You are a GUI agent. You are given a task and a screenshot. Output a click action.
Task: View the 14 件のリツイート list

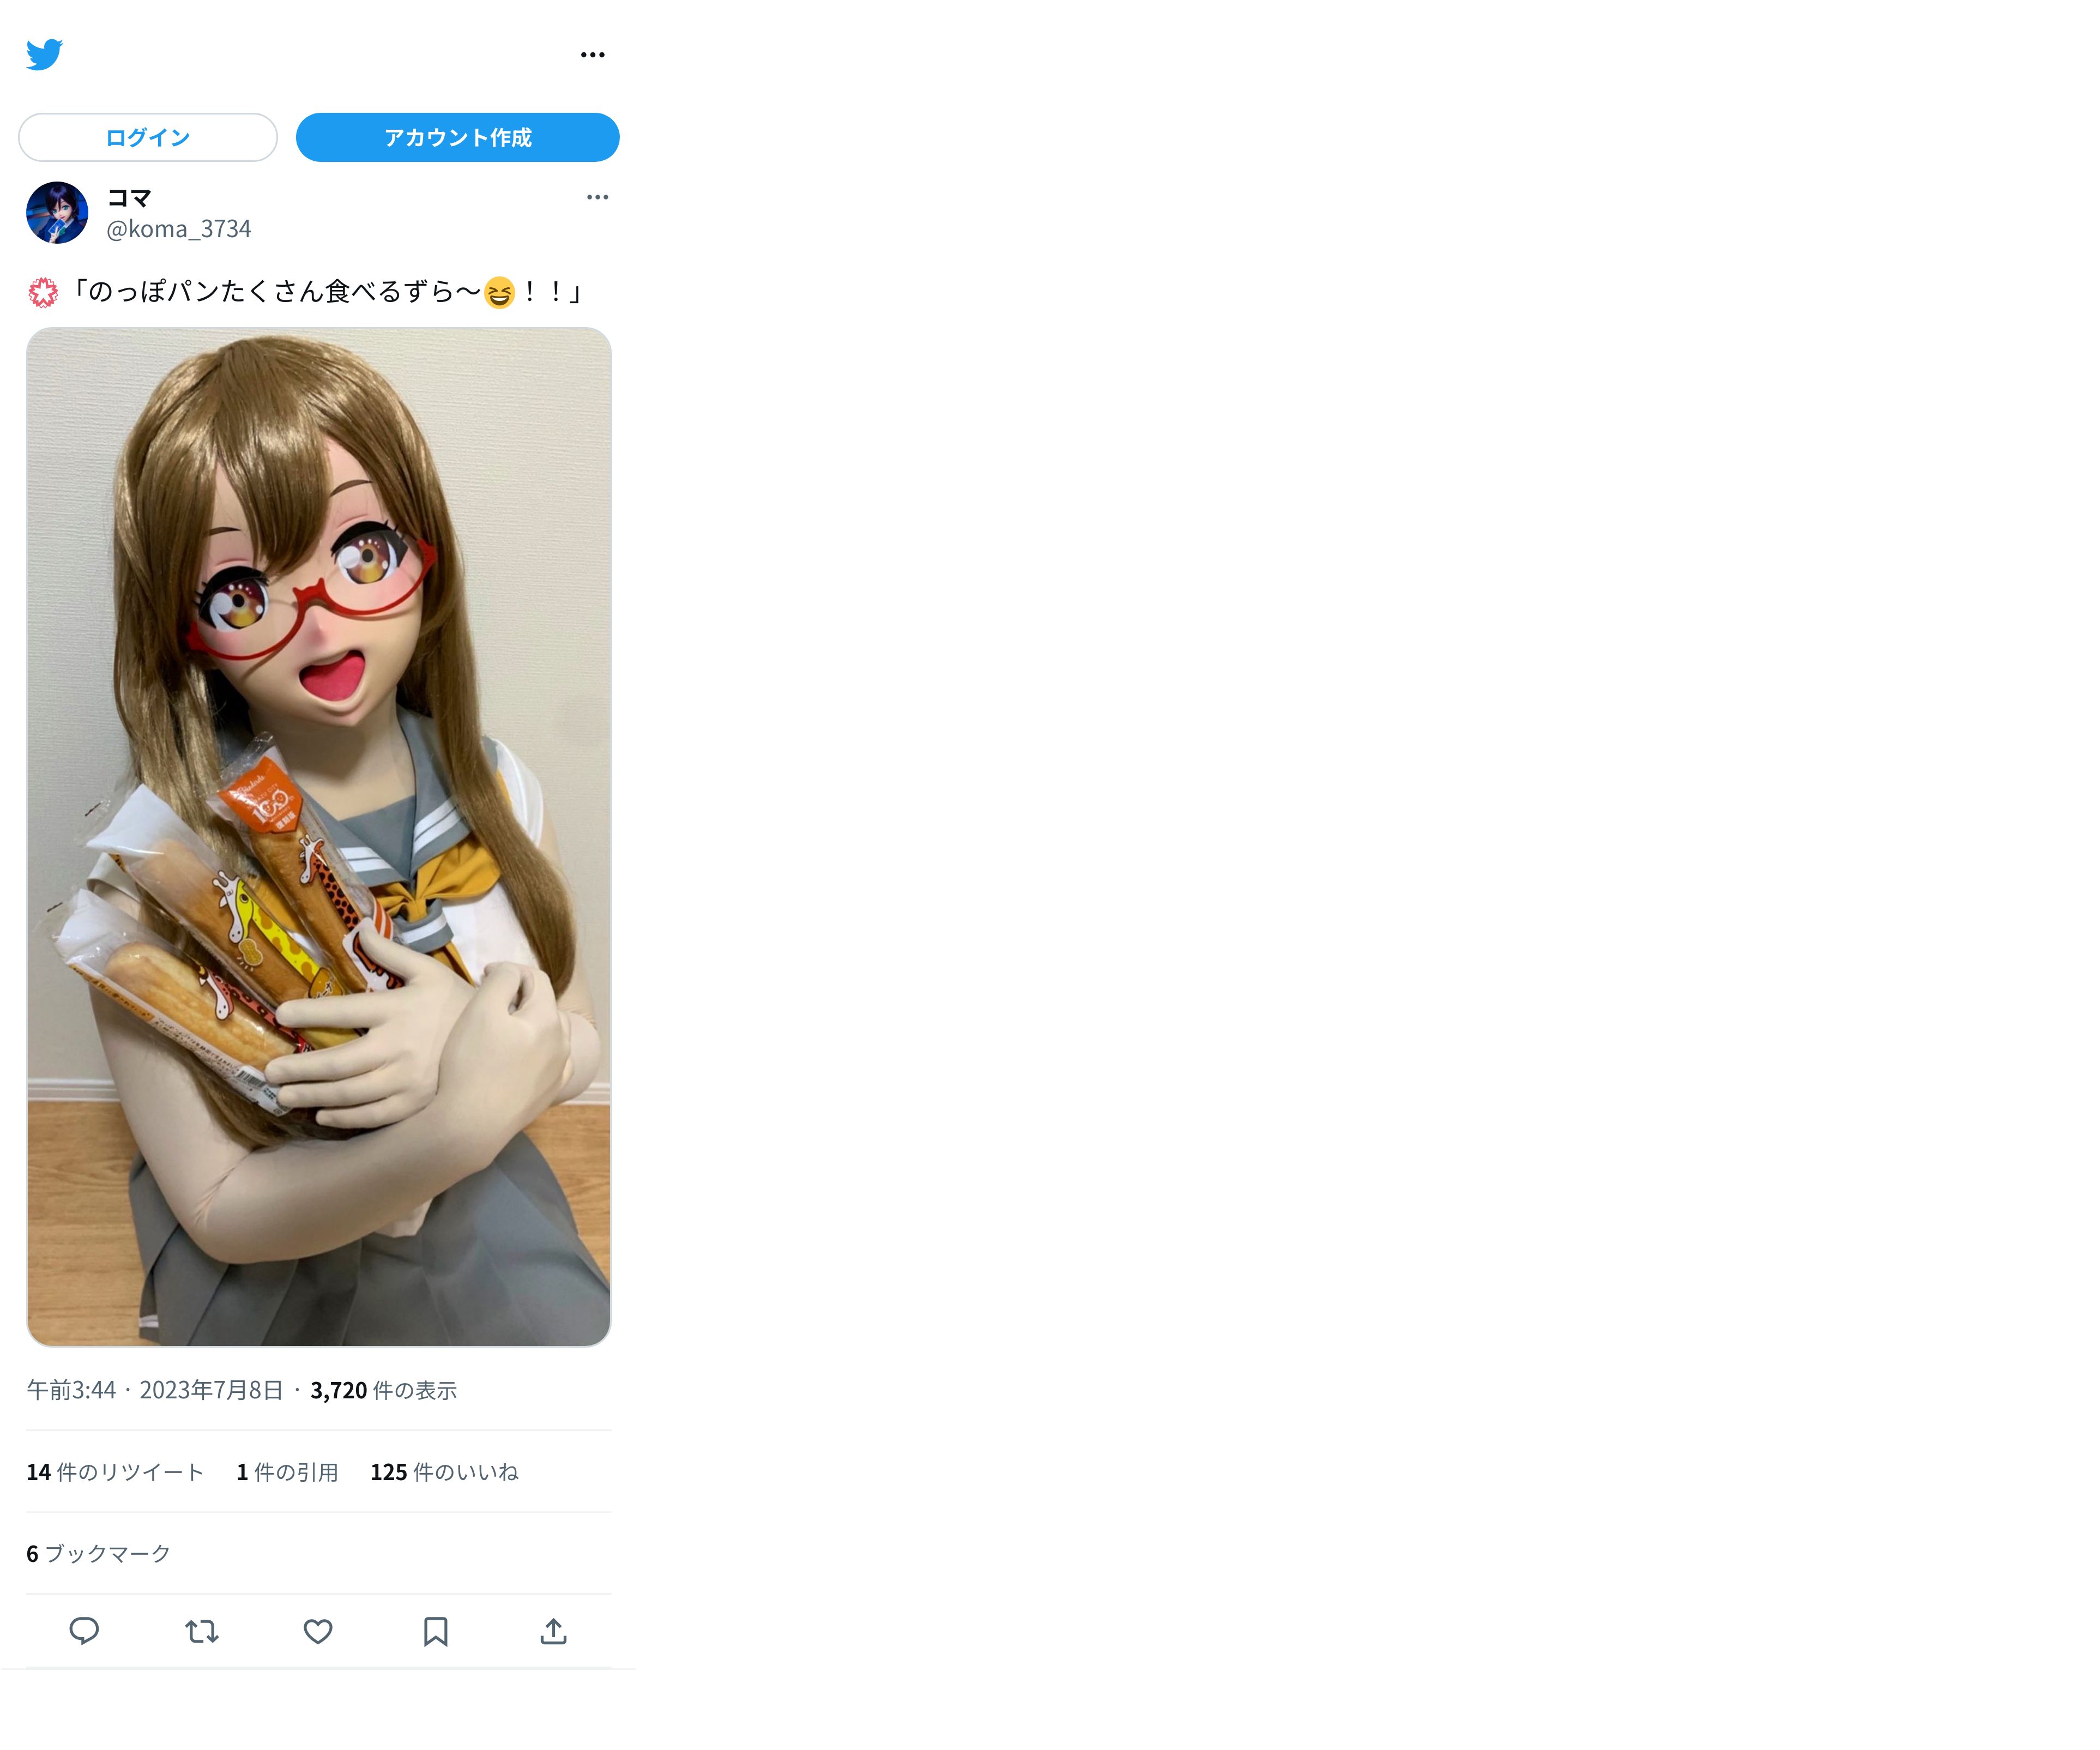click(115, 1472)
